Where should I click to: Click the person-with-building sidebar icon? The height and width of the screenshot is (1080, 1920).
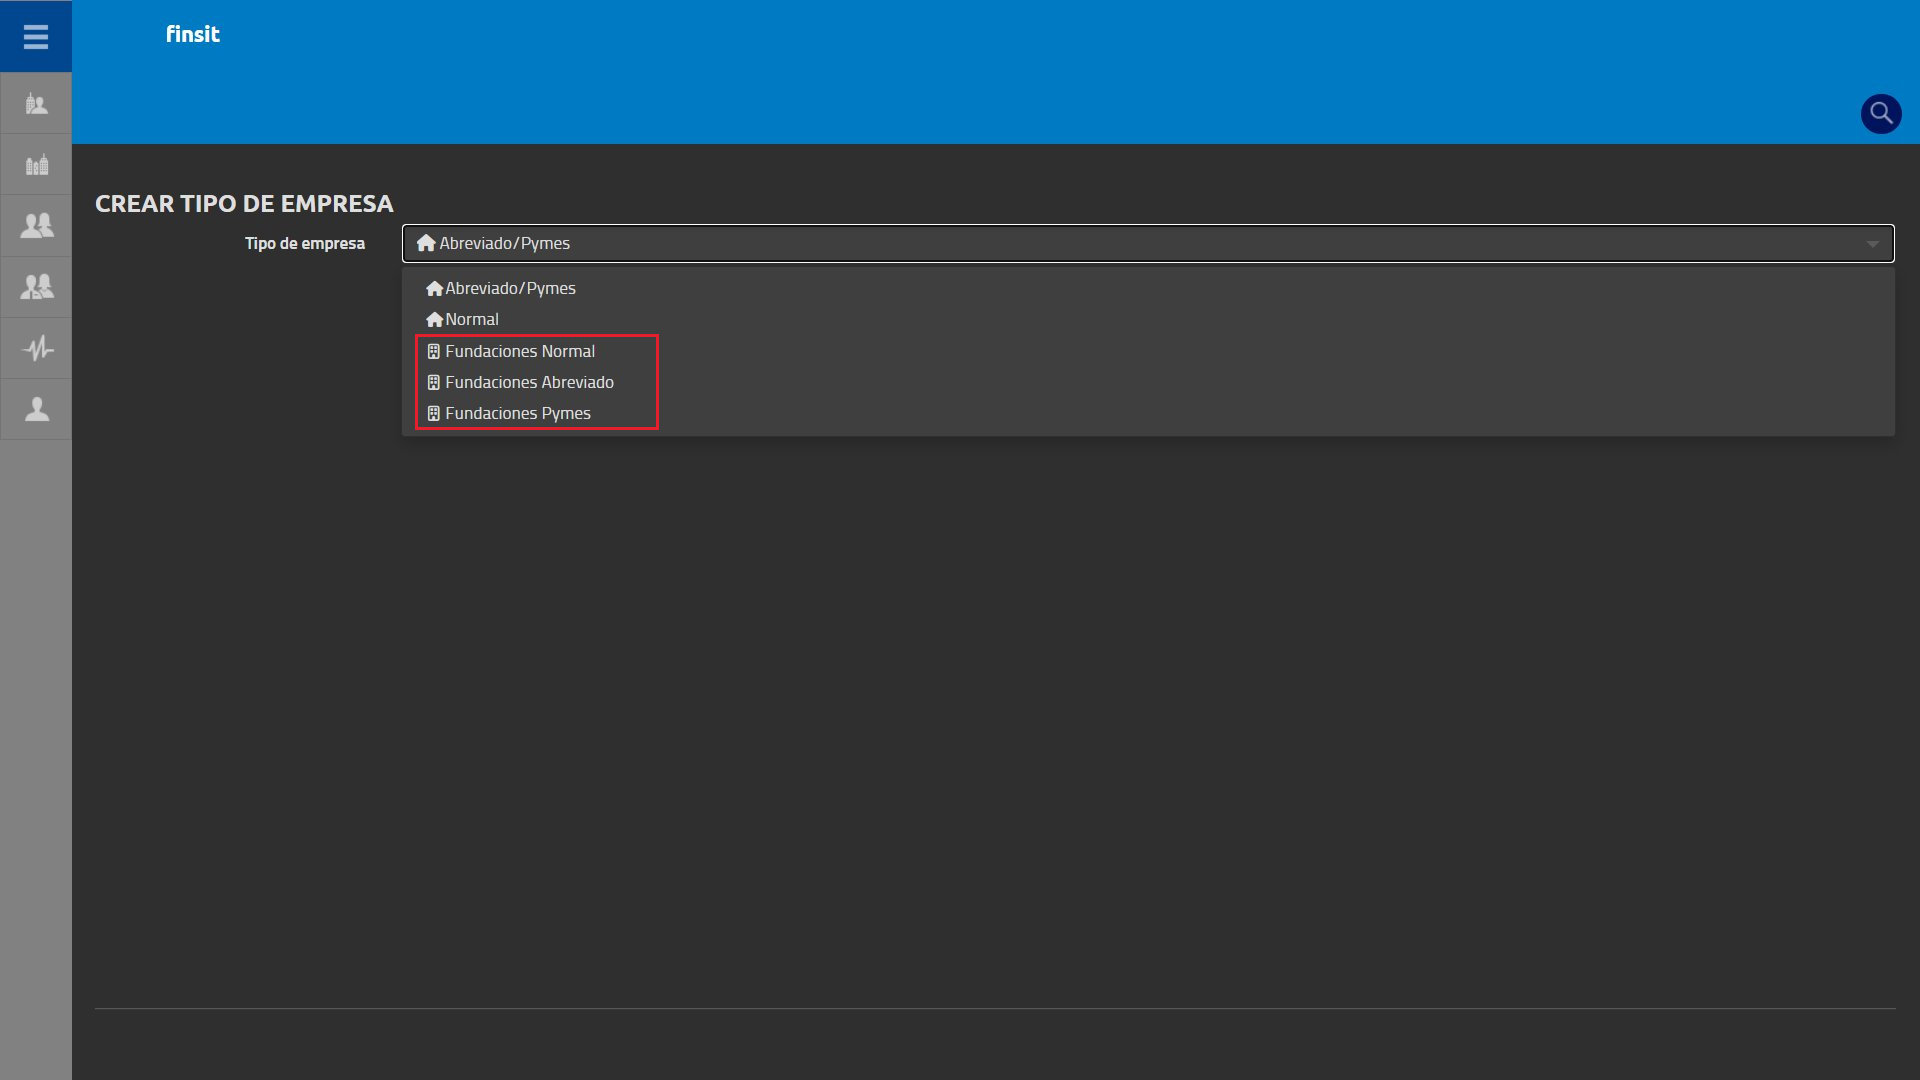[x=36, y=104]
